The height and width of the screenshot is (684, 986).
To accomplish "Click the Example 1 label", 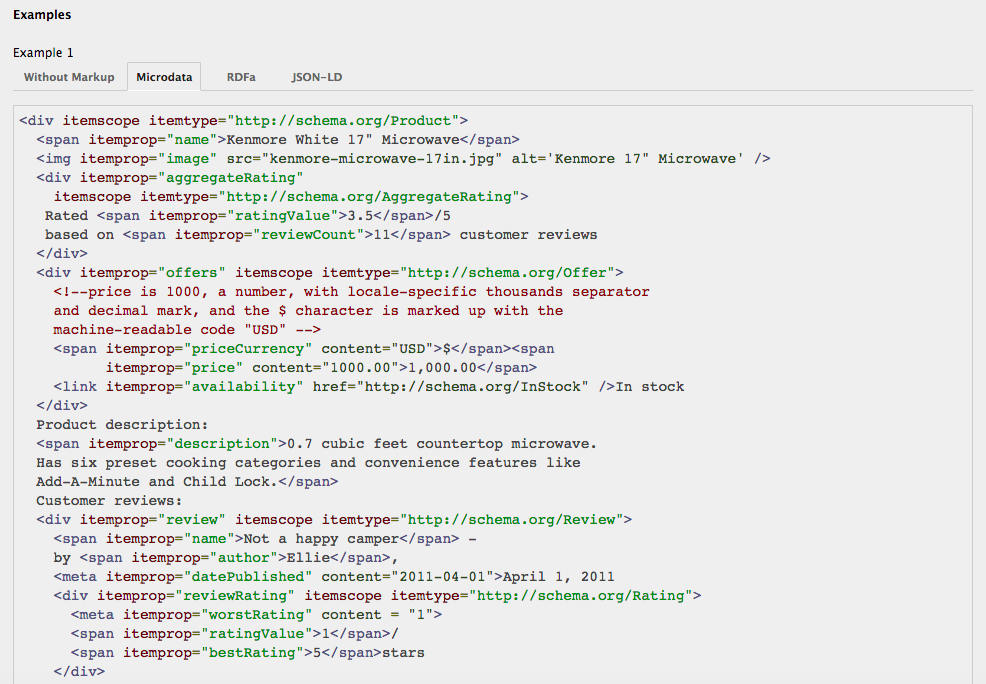I will point(43,53).
